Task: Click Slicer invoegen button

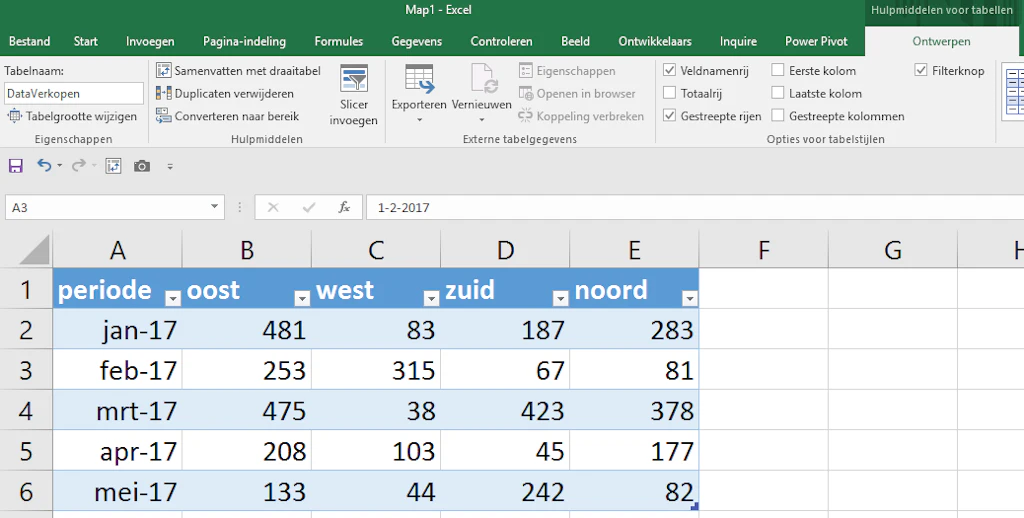Action: pos(354,95)
